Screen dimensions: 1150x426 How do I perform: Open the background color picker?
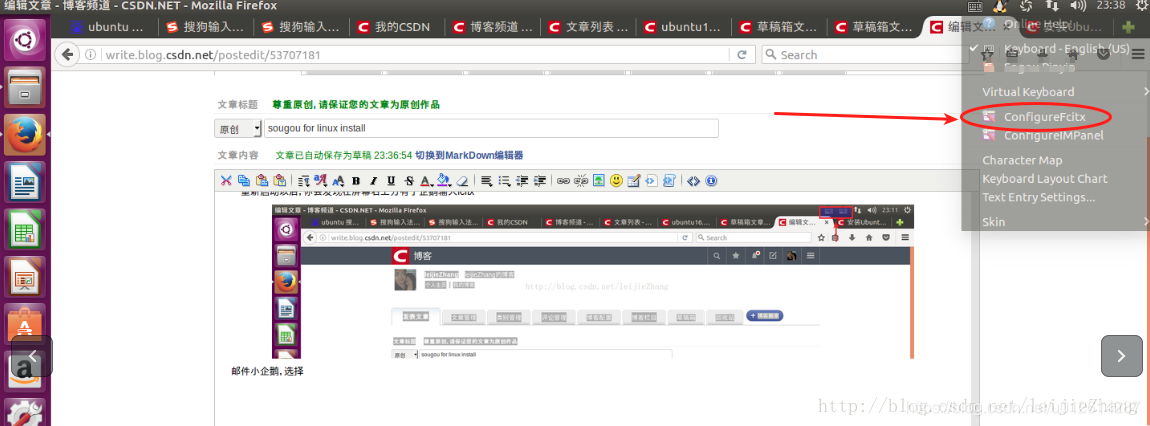tap(444, 180)
